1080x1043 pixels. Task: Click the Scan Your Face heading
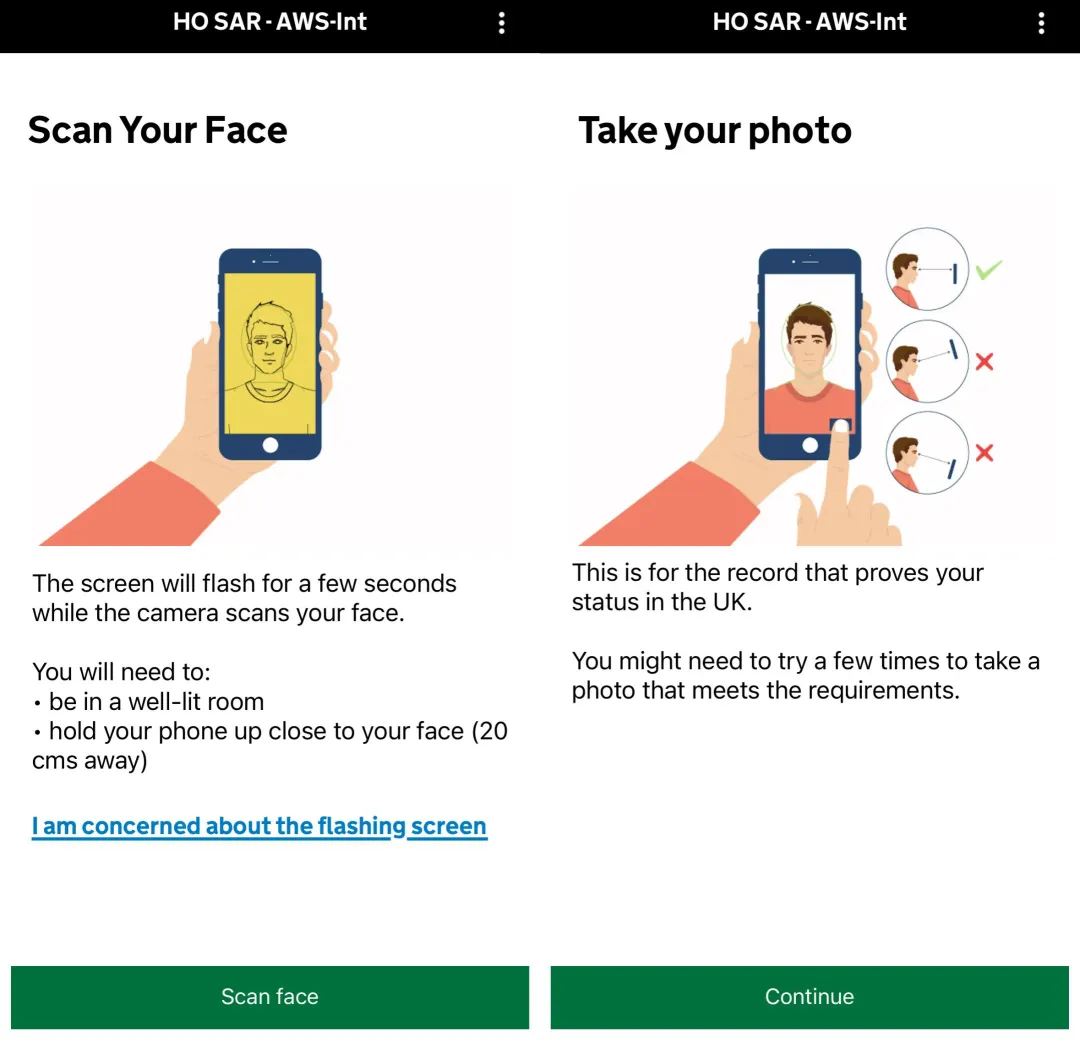pos(158,130)
